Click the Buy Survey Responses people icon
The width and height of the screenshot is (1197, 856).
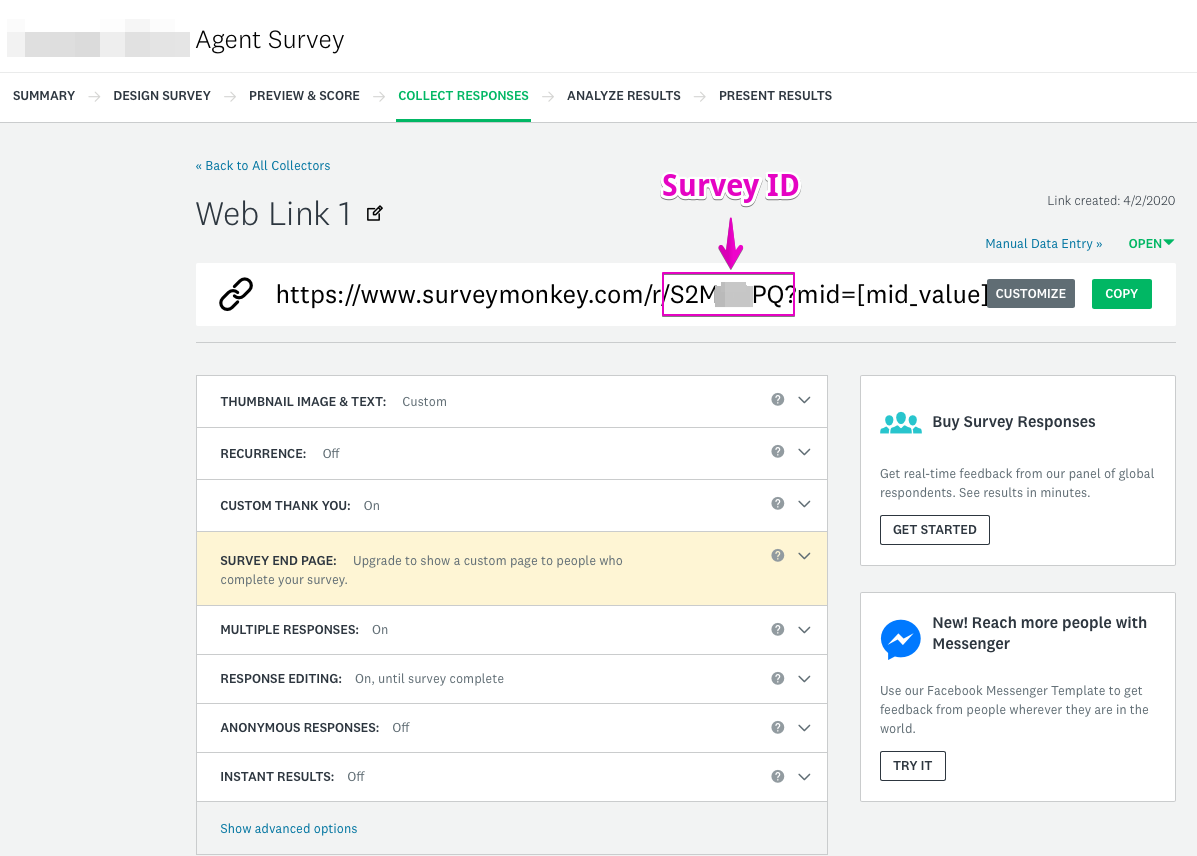click(901, 422)
